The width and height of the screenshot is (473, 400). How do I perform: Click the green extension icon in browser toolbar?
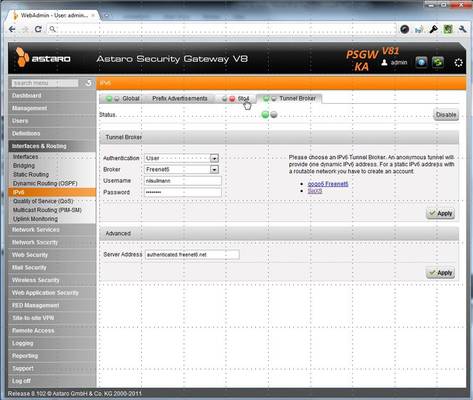pos(448,29)
